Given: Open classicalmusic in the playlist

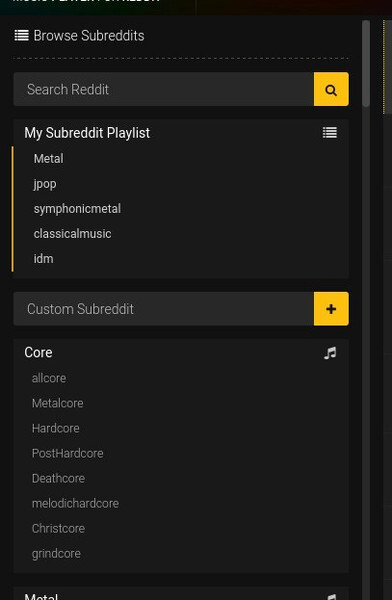Looking at the screenshot, I should click(x=72, y=233).
